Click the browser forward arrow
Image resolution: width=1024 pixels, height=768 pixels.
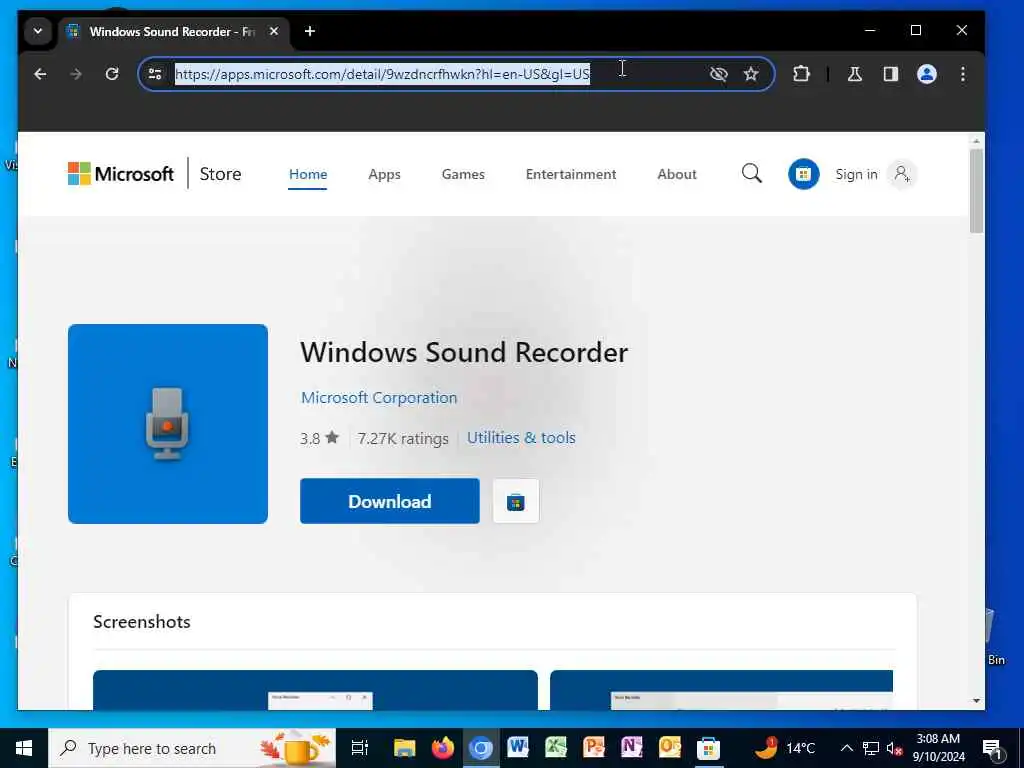(x=76, y=74)
